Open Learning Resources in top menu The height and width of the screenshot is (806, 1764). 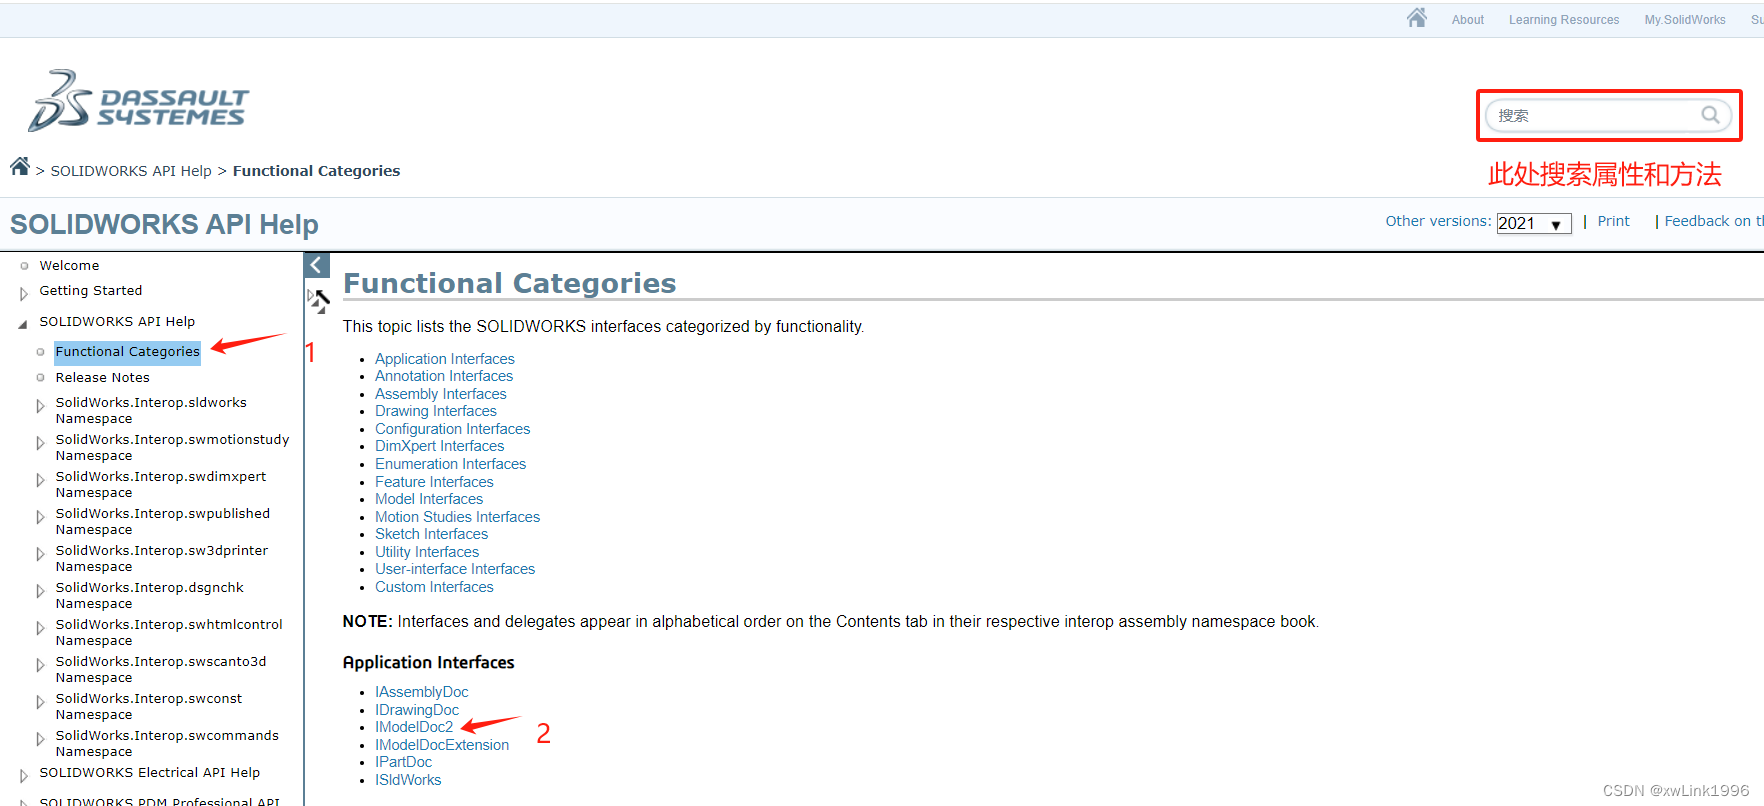coord(1563,20)
